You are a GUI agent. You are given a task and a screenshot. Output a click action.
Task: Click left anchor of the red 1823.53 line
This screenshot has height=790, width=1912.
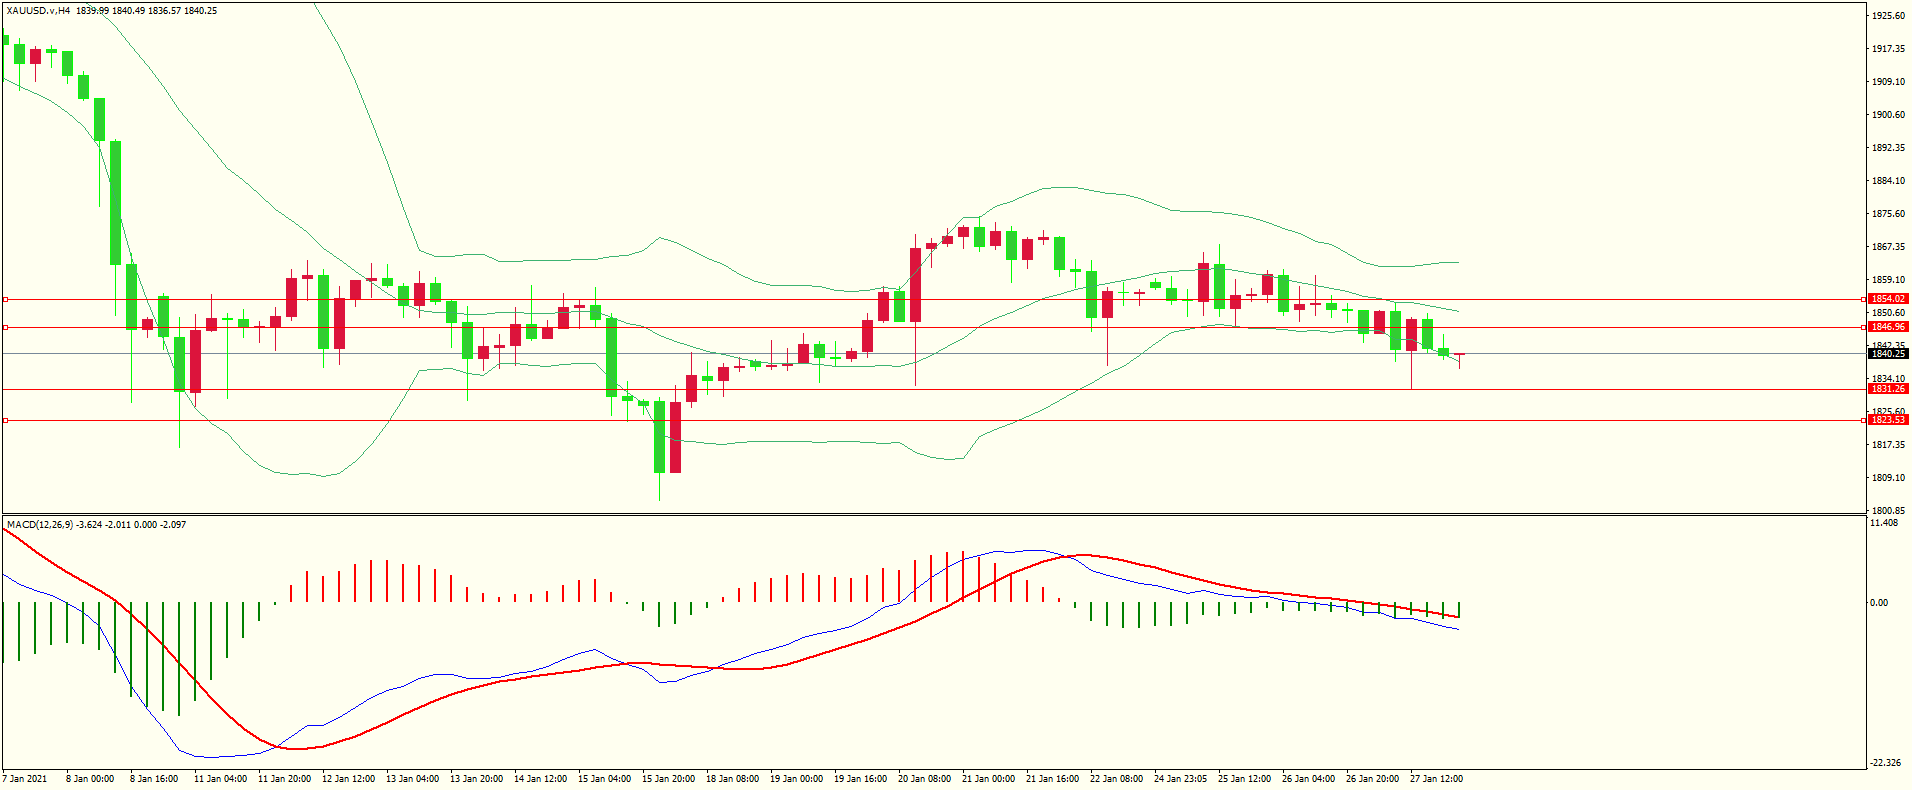coord(5,421)
